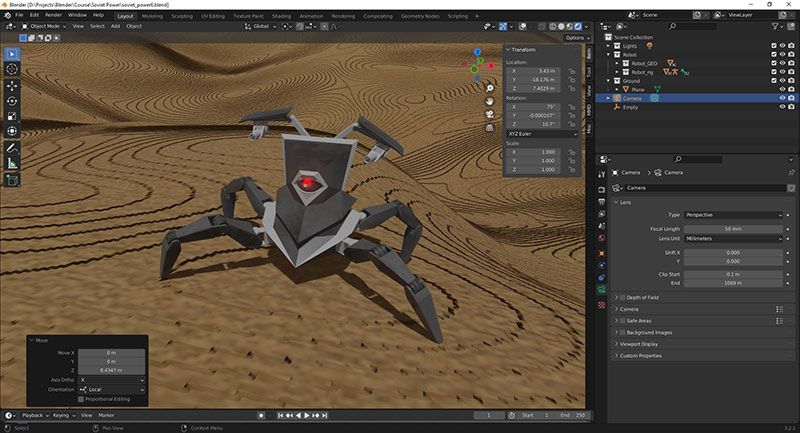Pick the Measure tool
Viewport: 800px width, 433px height.
12,162
